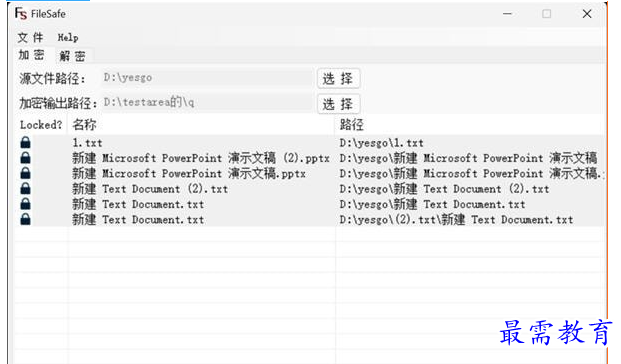Select 新建 Microsoft PowerPoint 演示文稿.pptx name

189,173
